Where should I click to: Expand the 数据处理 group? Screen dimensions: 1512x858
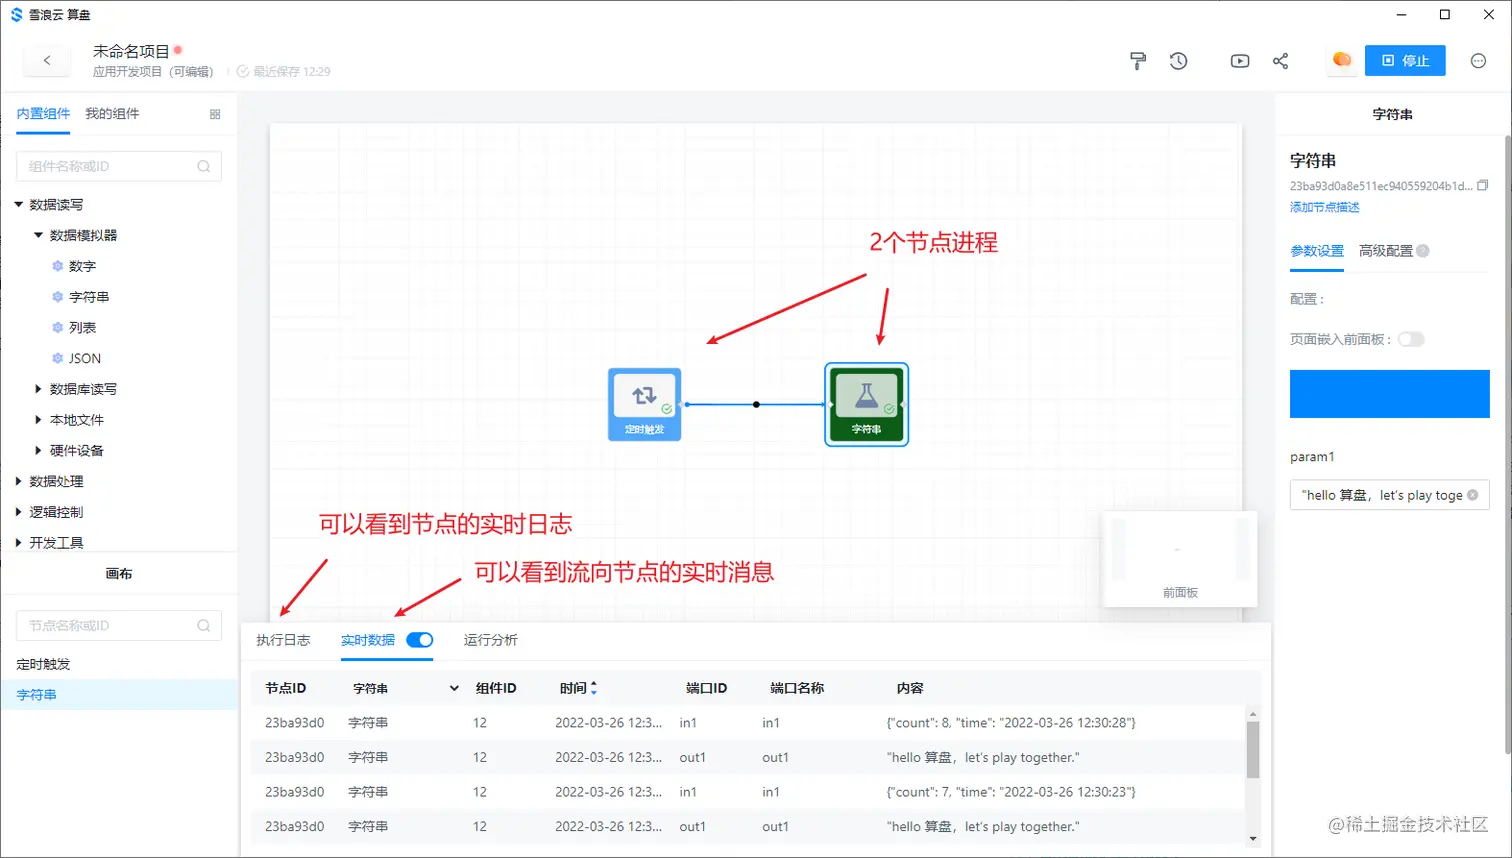18,481
